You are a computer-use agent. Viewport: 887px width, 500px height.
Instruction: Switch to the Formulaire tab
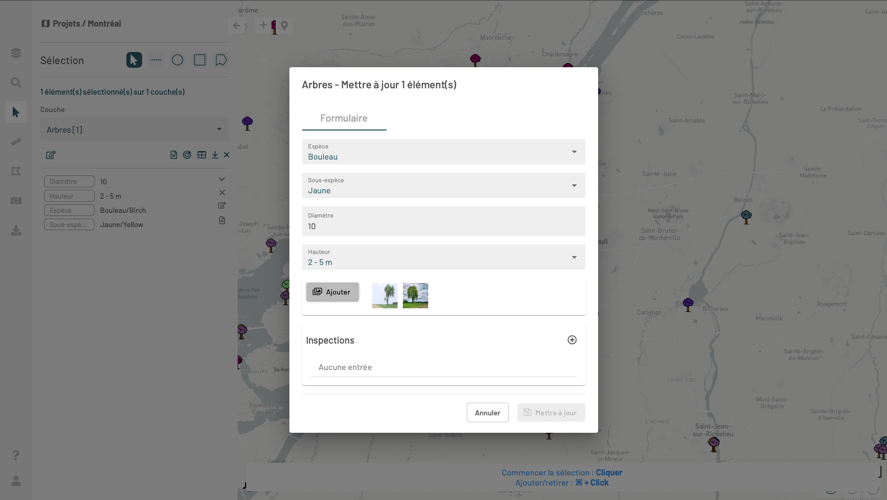pos(343,118)
